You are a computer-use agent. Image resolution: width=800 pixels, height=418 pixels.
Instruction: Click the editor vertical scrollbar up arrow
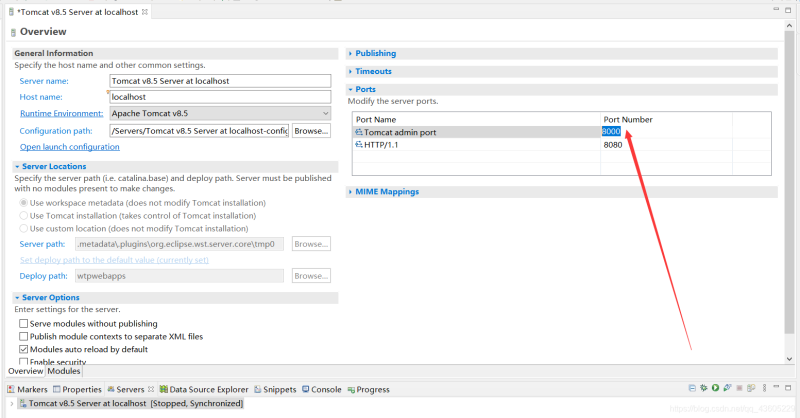pos(789,24)
